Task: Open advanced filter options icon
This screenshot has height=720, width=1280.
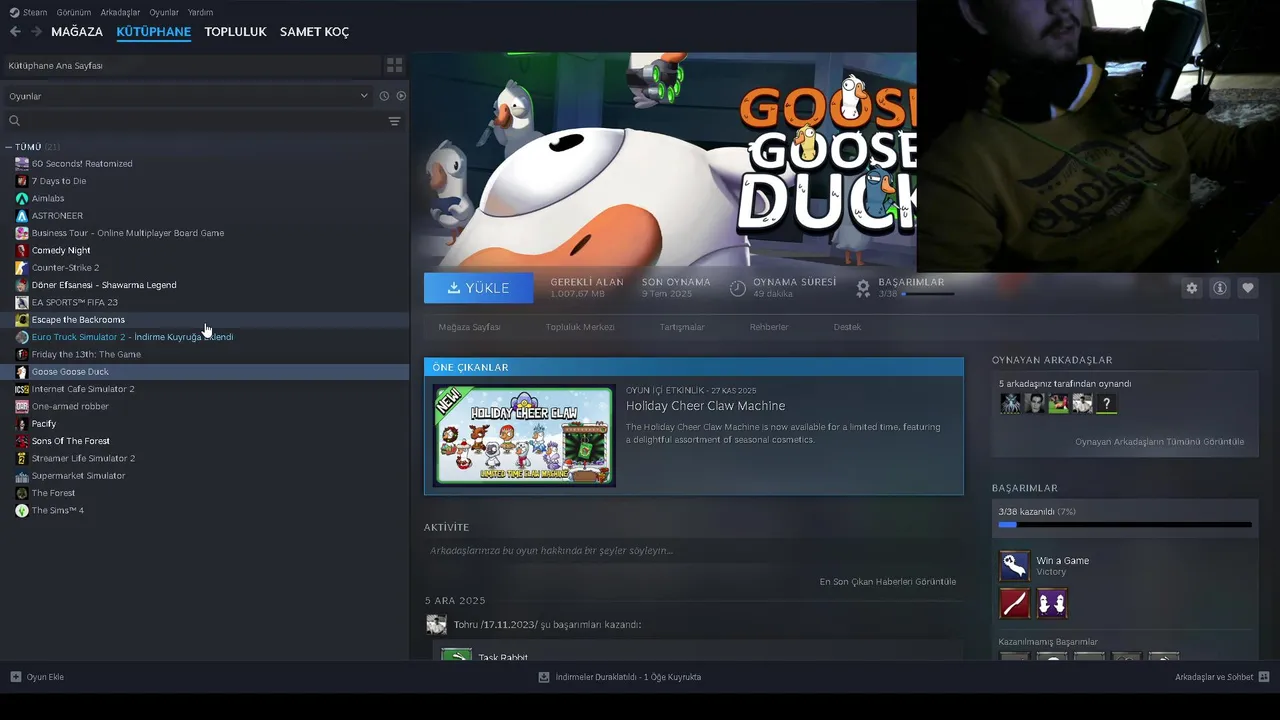Action: click(x=394, y=121)
